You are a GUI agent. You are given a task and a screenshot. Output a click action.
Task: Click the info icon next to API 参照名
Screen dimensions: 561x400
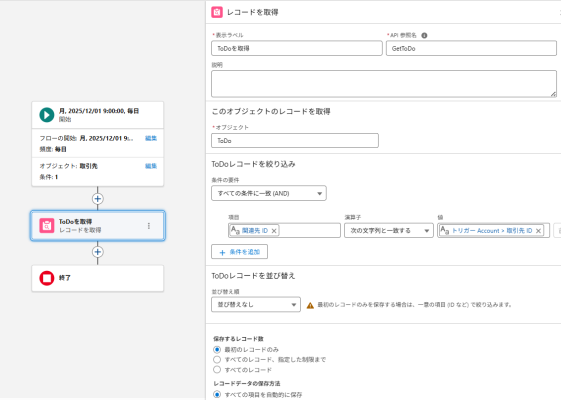(x=424, y=35)
